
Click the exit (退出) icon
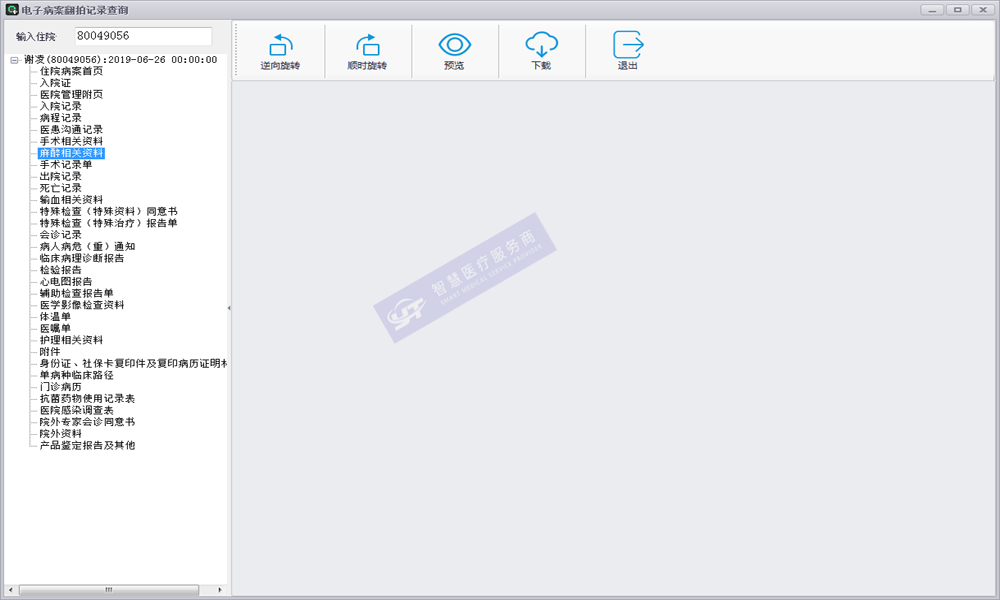627,45
